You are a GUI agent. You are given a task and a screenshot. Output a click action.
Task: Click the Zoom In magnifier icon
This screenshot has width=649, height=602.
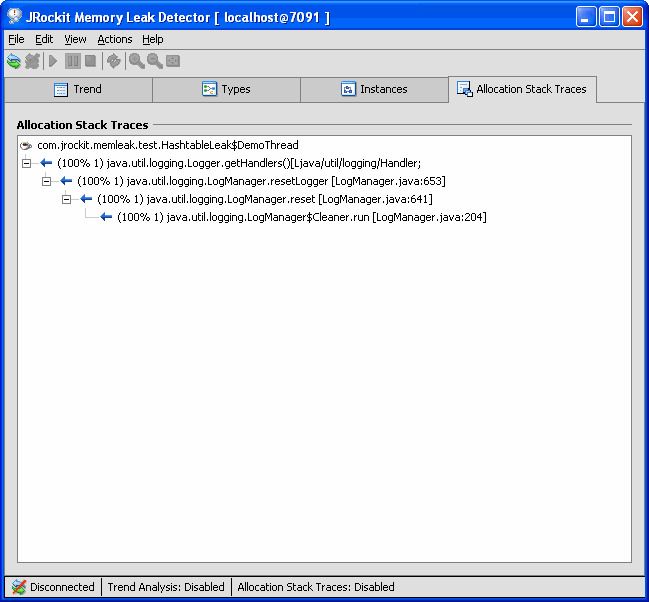click(136, 61)
